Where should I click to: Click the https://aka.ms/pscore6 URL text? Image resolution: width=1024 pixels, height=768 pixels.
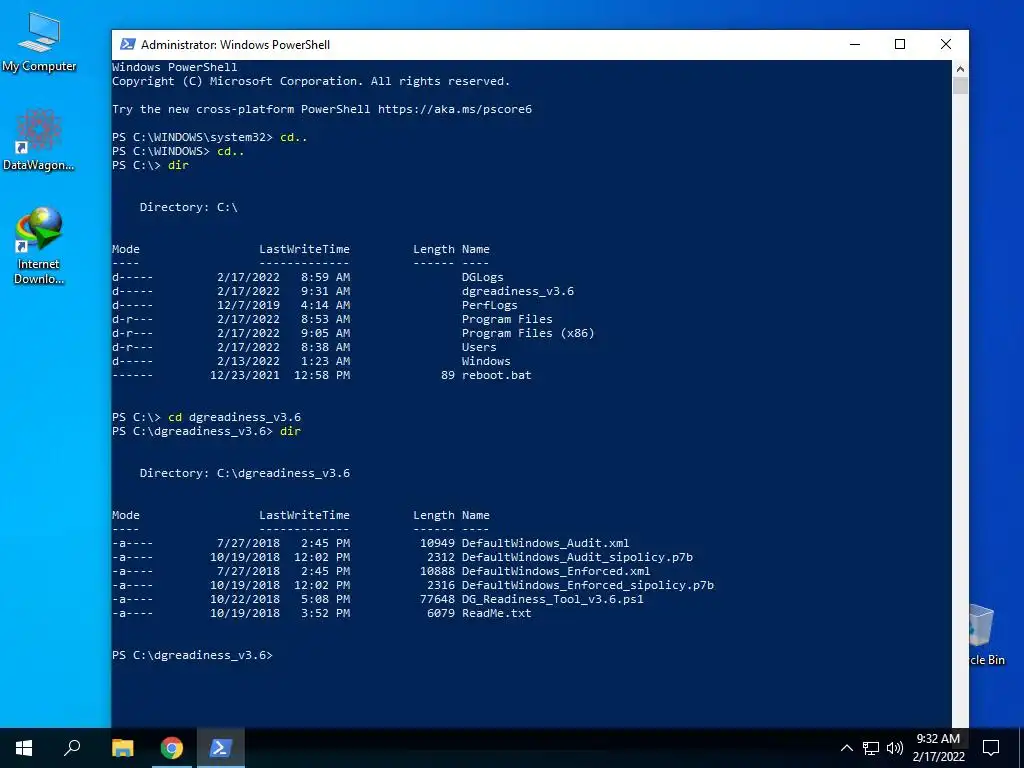pos(455,109)
